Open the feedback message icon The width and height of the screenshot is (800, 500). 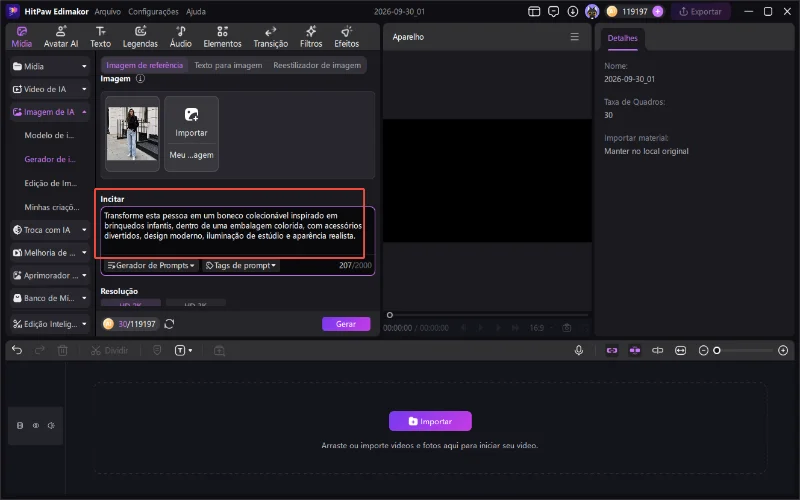click(553, 11)
